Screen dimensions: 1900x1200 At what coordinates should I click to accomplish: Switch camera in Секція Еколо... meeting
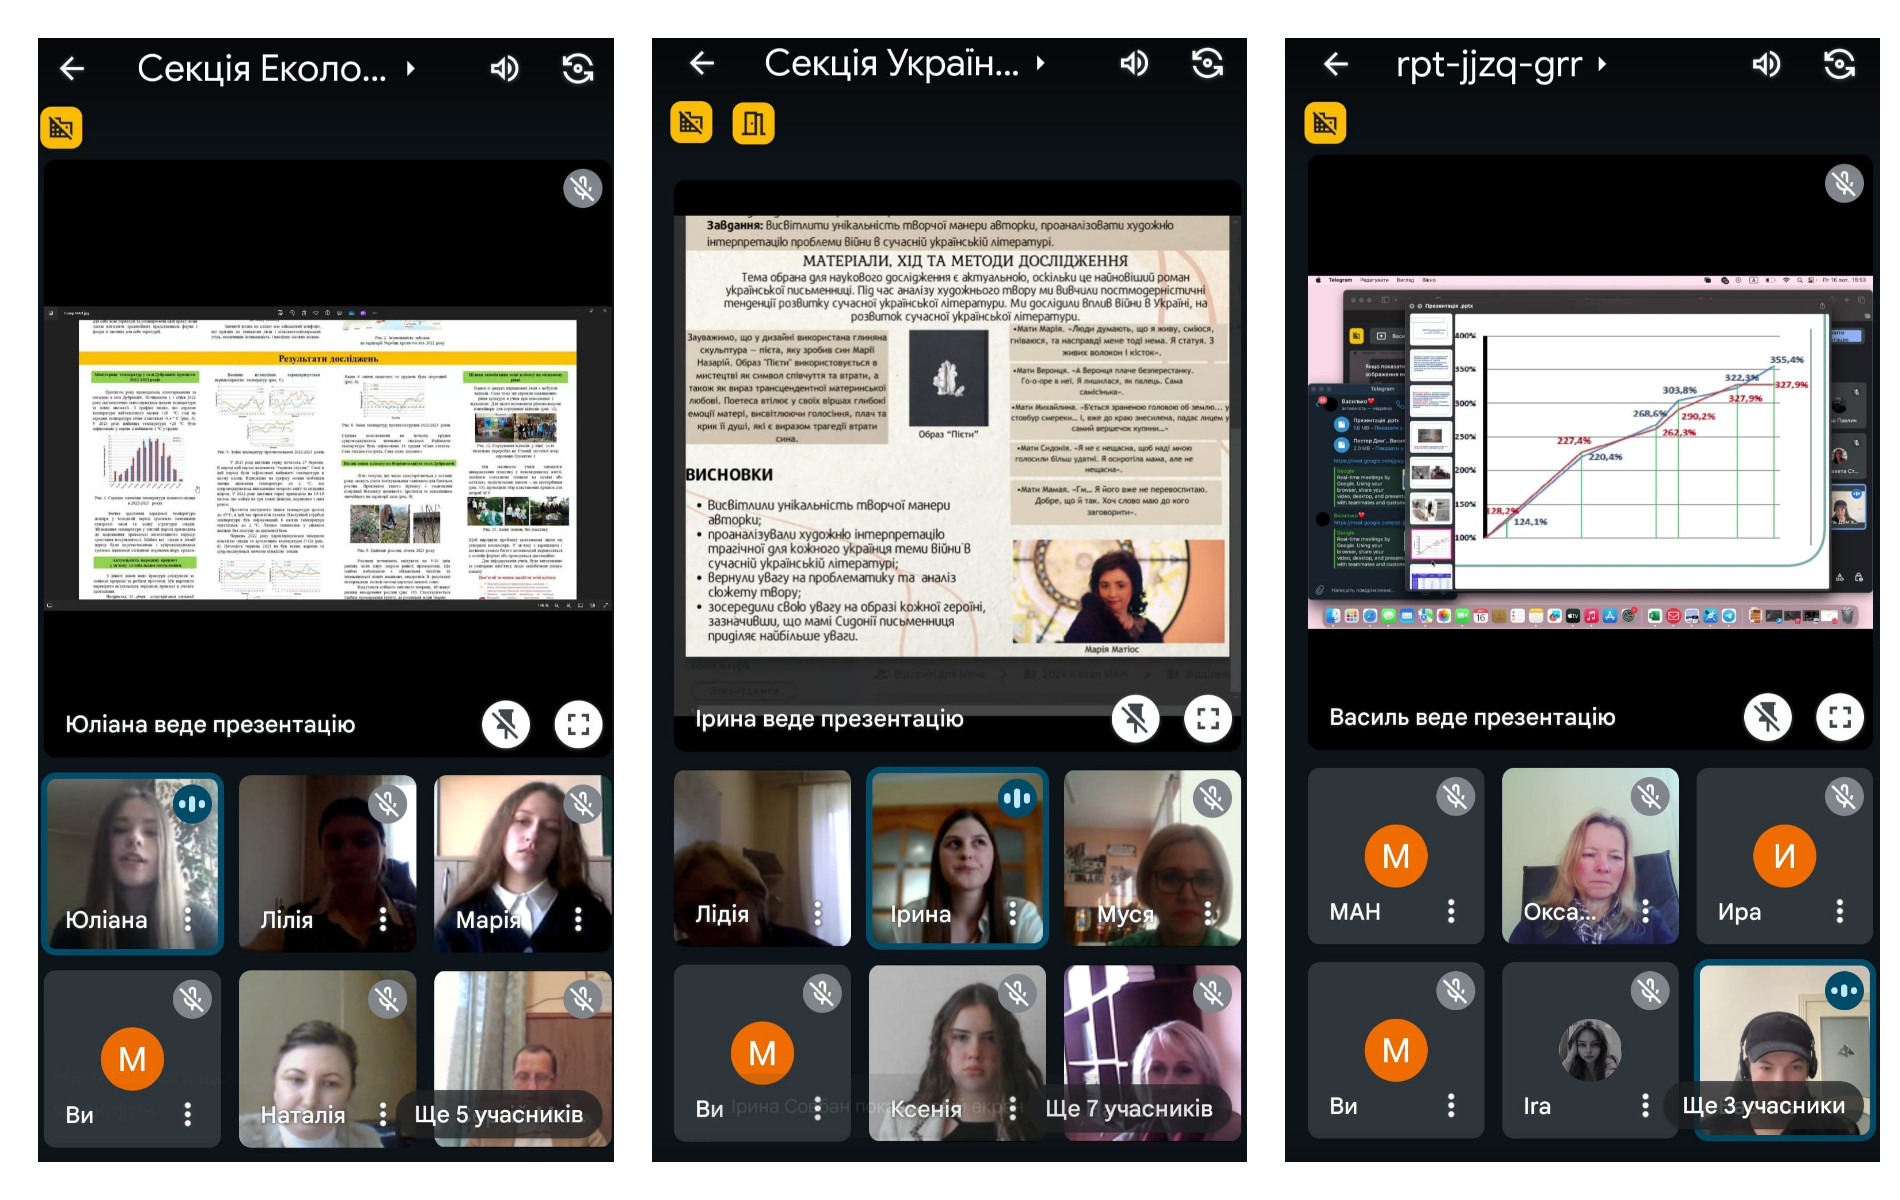tap(578, 68)
